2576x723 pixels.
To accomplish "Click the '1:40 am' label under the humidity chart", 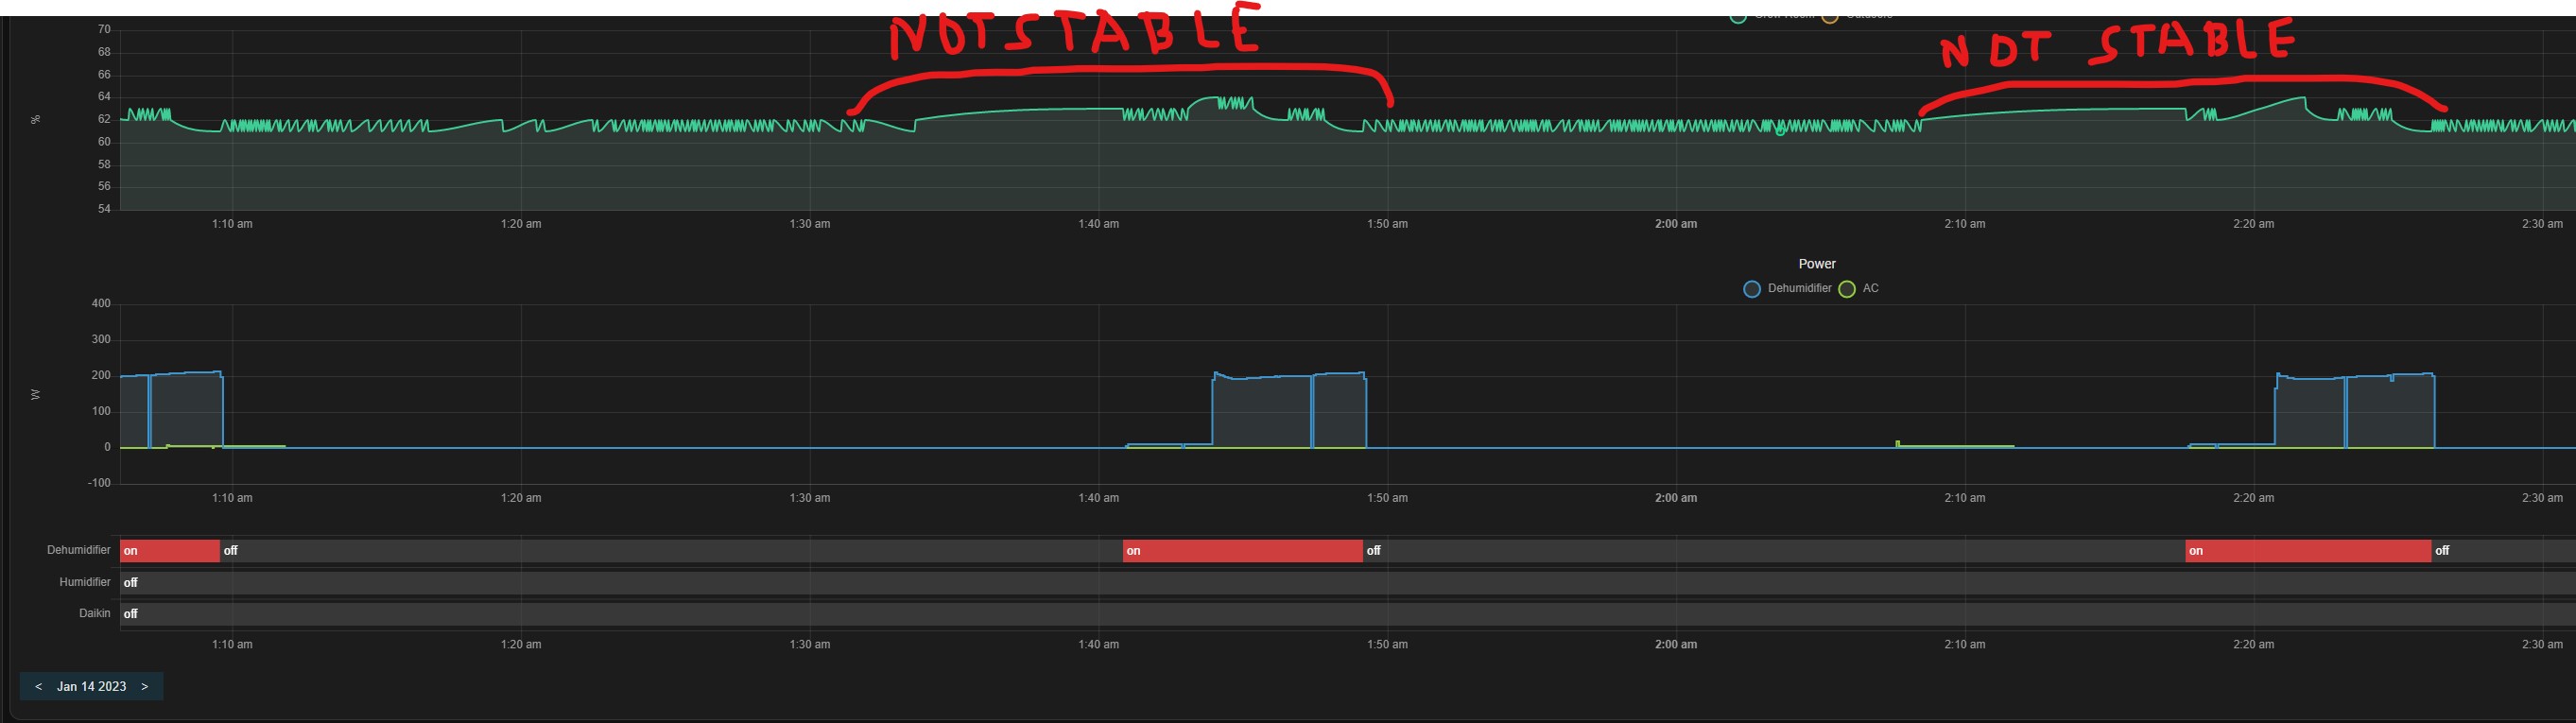I will click(1098, 224).
